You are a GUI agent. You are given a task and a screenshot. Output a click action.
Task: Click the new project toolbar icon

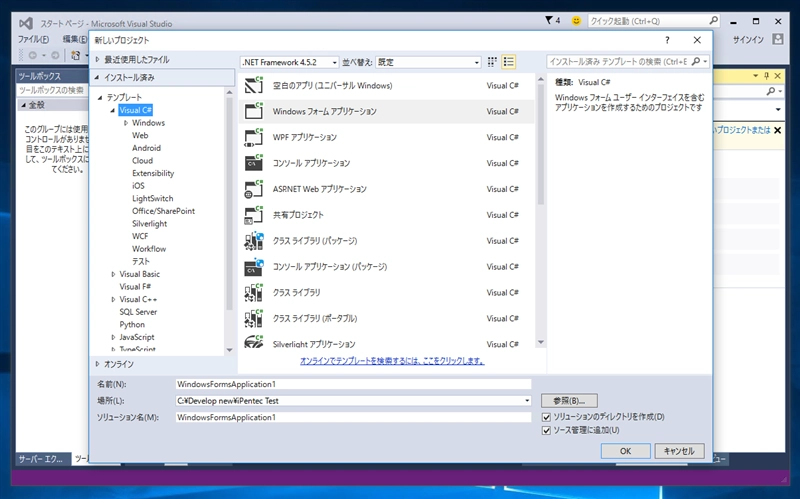(76, 55)
